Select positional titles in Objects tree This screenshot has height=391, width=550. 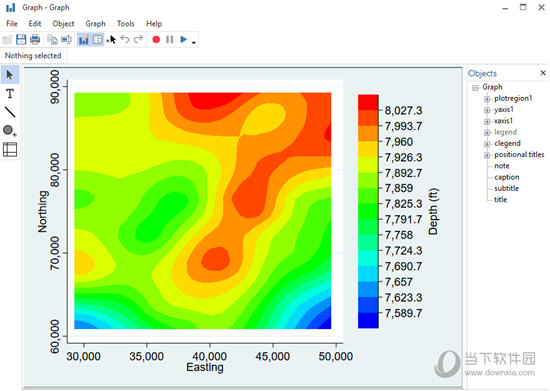click(519, 154)
